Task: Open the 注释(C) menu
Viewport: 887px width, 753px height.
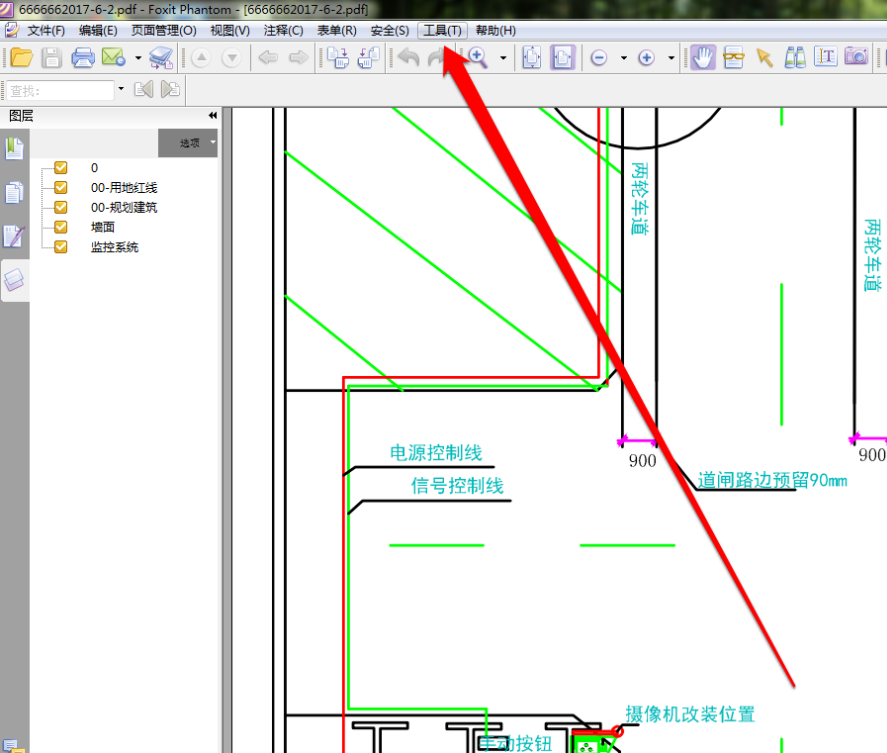Action: (283, 31)
